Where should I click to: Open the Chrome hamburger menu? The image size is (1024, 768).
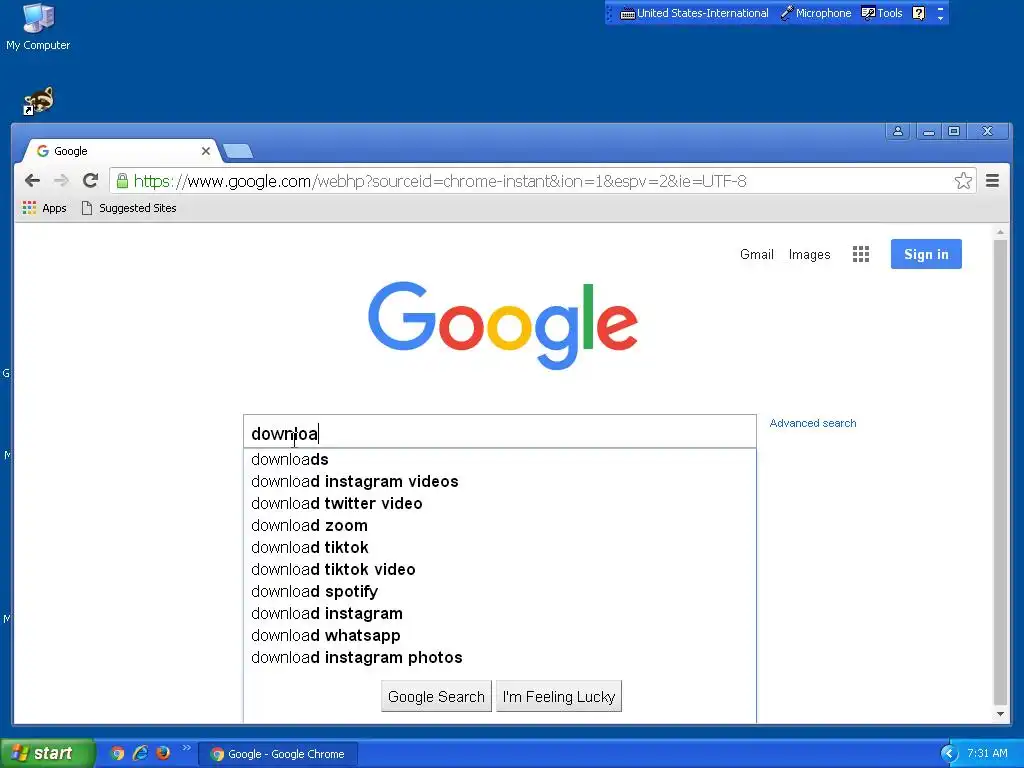pyautogui.click(x=992, y=181)
